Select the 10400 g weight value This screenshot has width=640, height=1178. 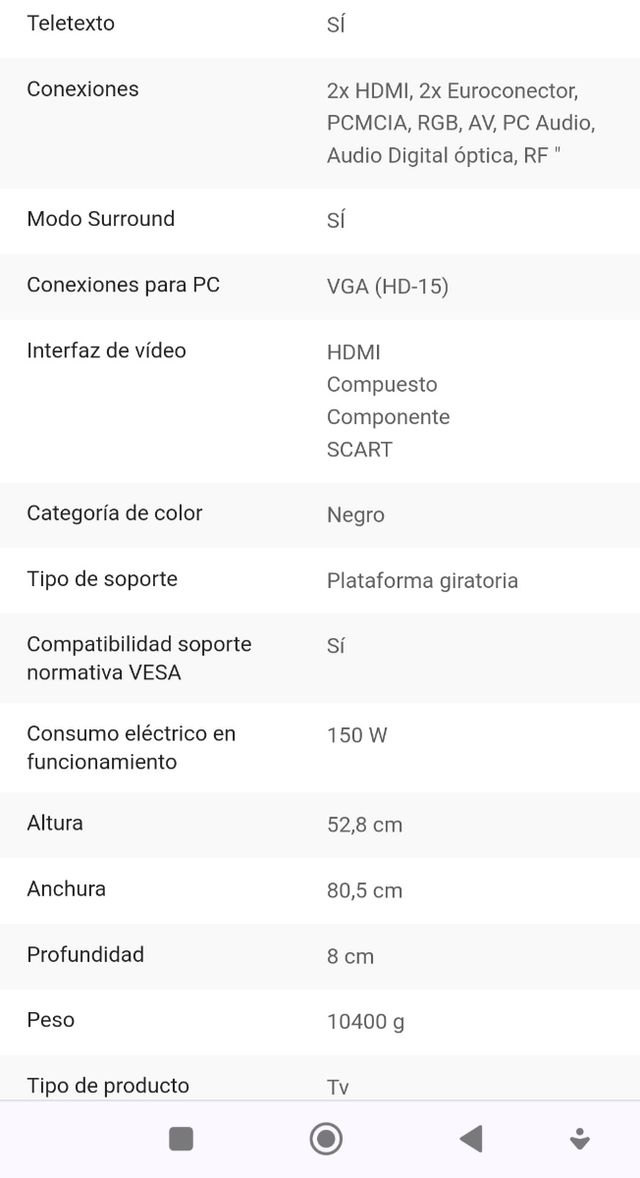[x=366, y=1022]
